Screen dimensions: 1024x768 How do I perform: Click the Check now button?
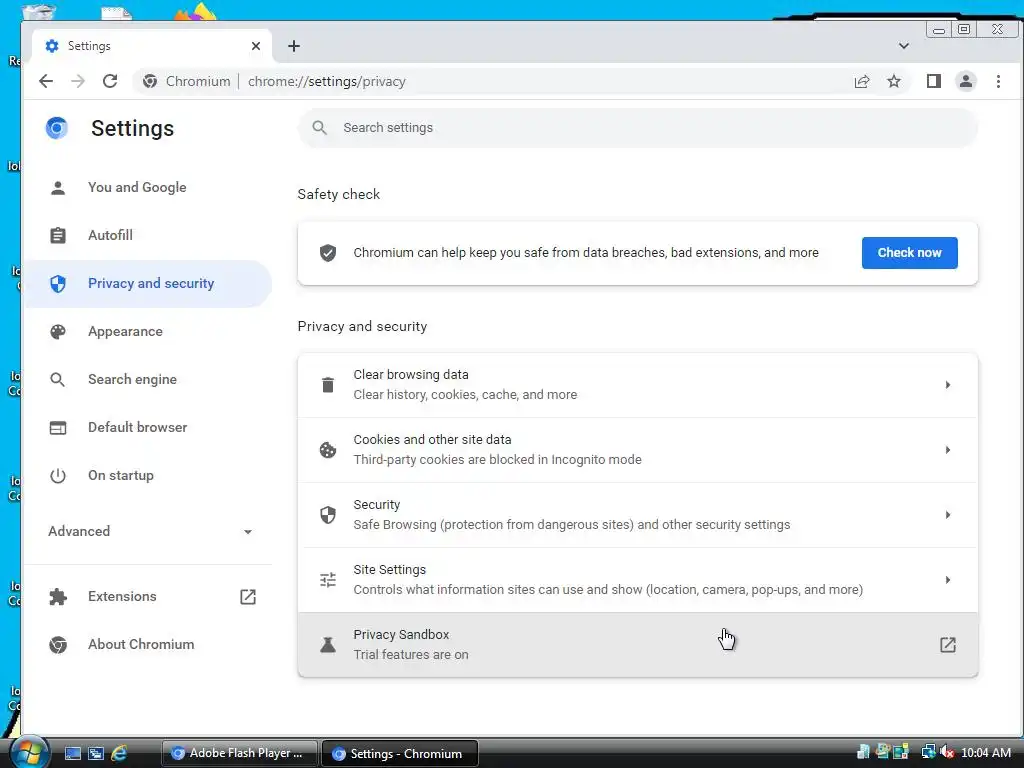[909, 253]
